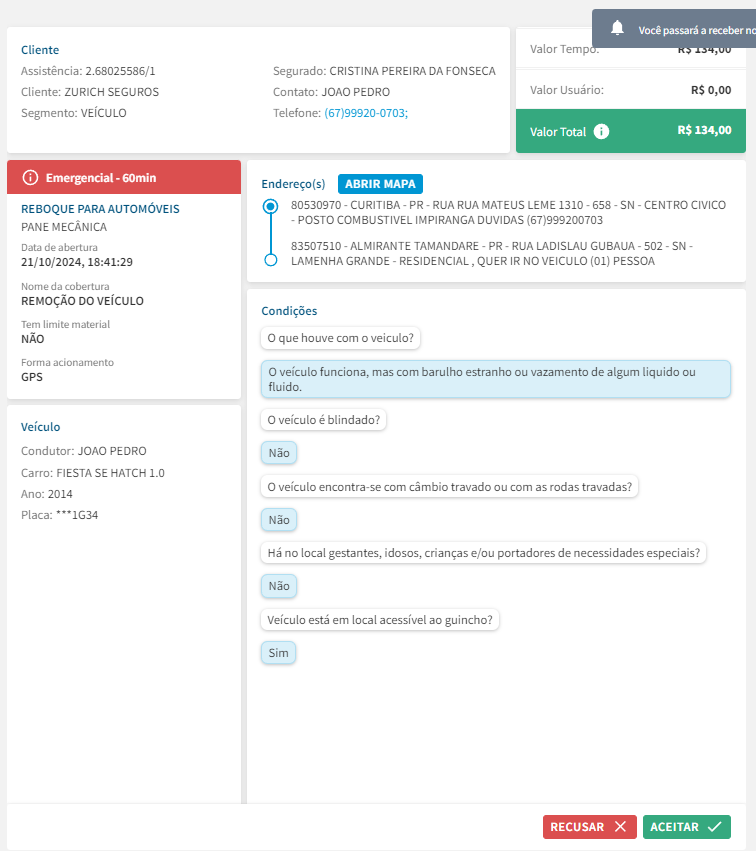756x851 pixels.
Task: Click 'Não' under the gestantes question
Action: 279,586
